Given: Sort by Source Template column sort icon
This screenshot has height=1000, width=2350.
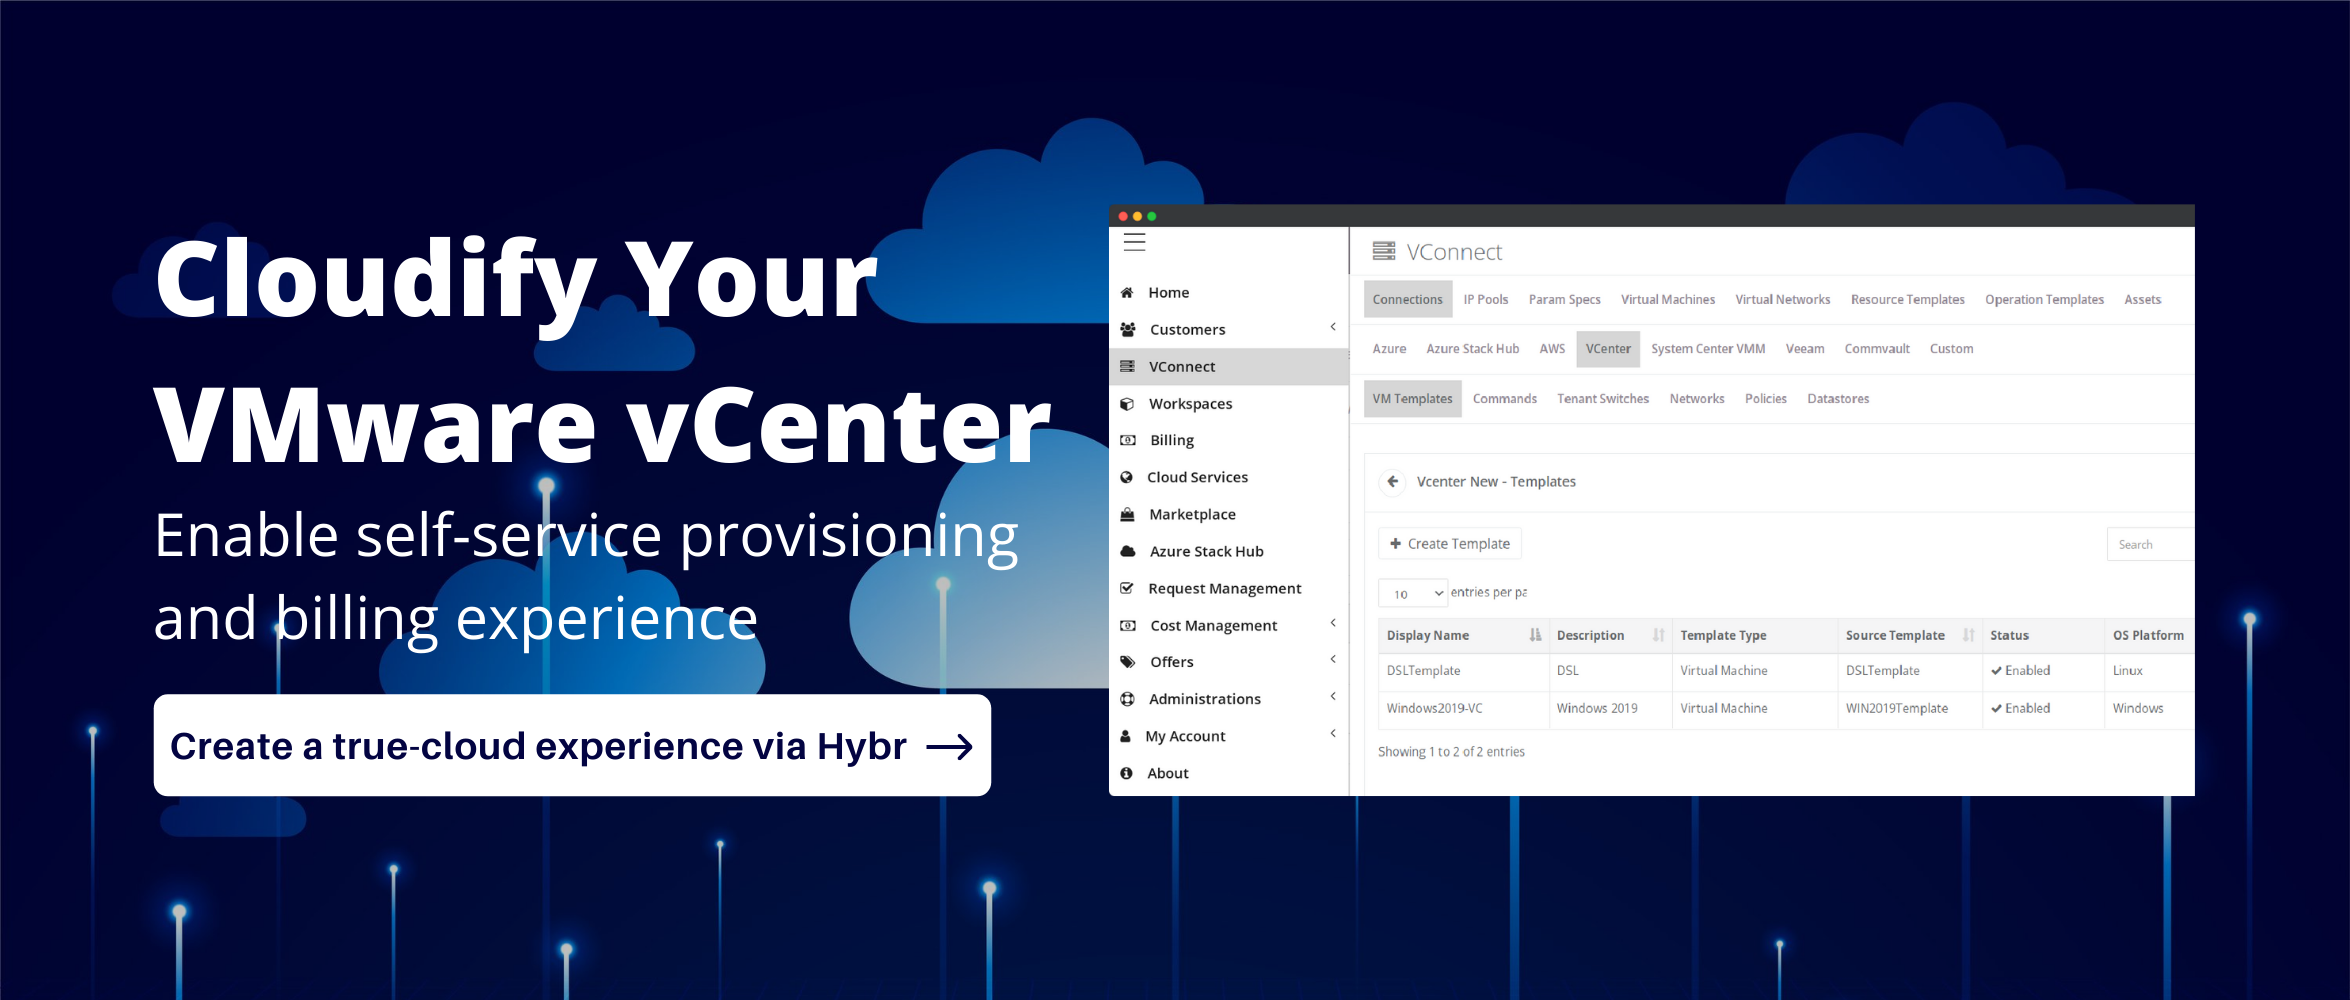Looking at the screenshot, I should click(x=1968, y=635).
